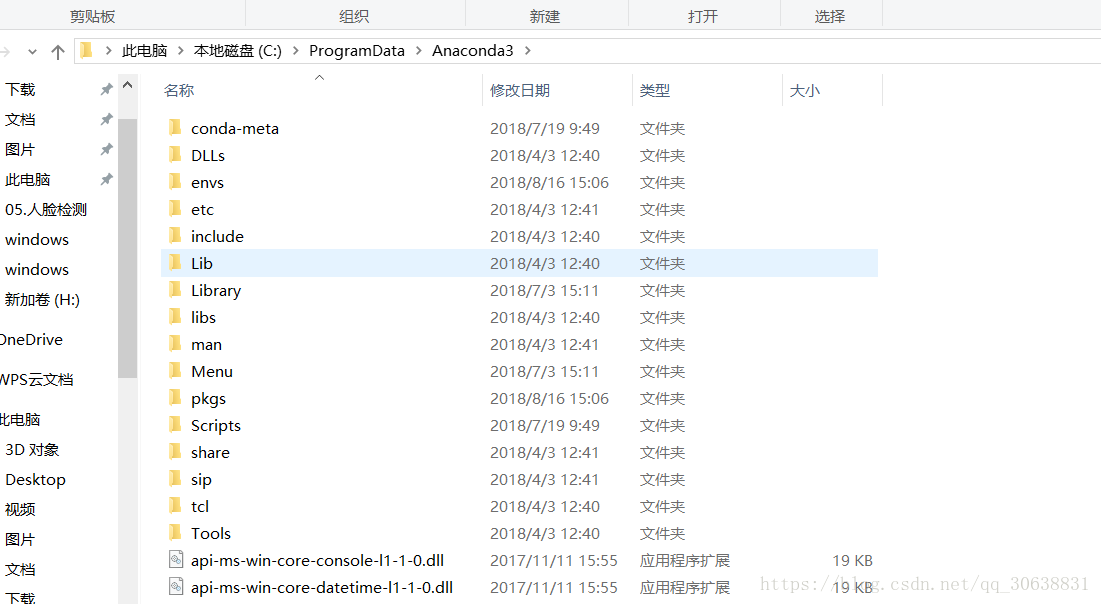Screen dimensions: 1101x604
Task: Click the navigation pane scrollbar thumb
Action: 127,249
